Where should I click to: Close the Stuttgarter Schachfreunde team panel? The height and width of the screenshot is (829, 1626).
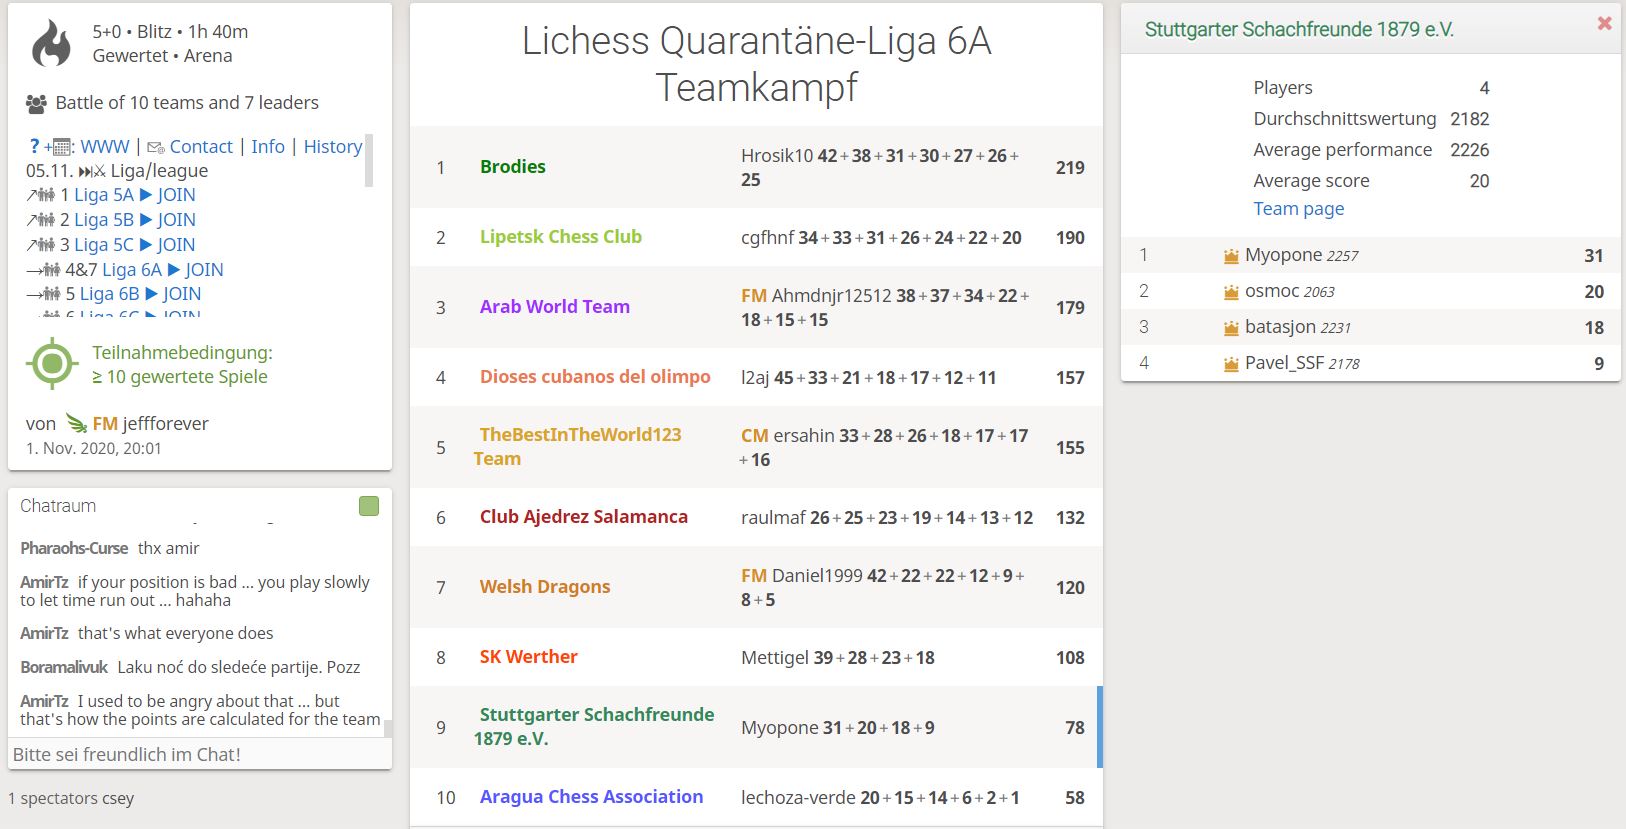point(1604,23)
